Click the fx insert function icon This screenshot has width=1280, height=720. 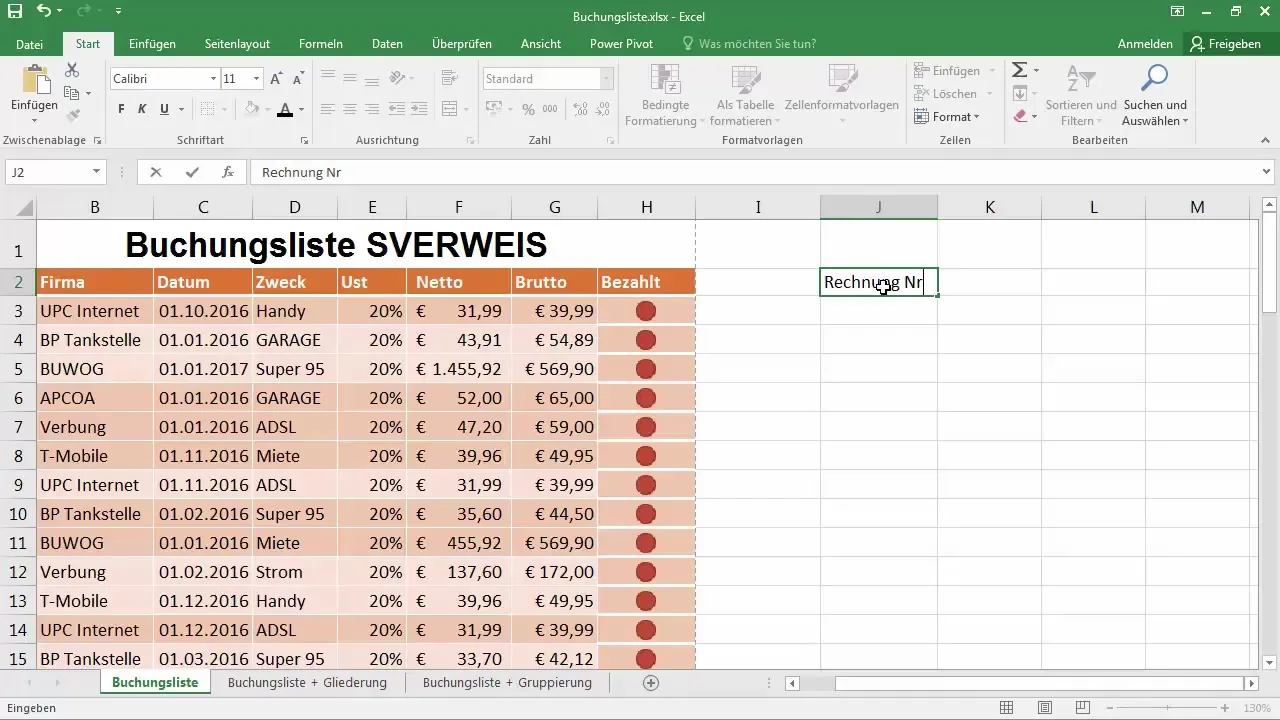tap(228, 172)
